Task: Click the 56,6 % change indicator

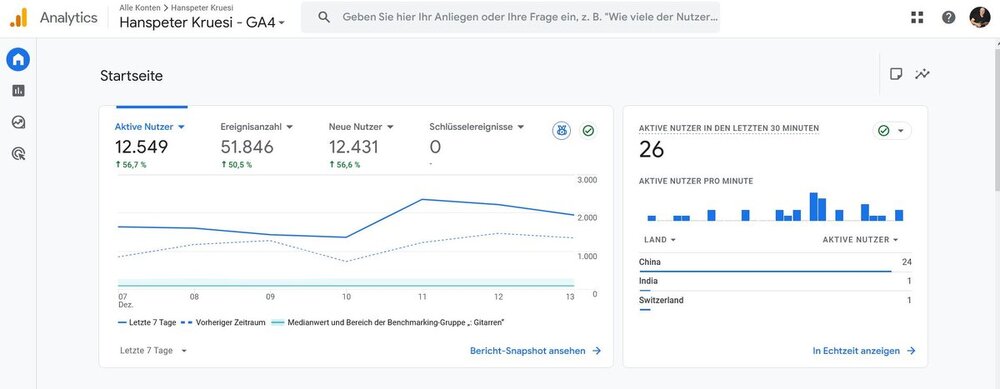Action: pyautogui.click(x=344, y=165)
